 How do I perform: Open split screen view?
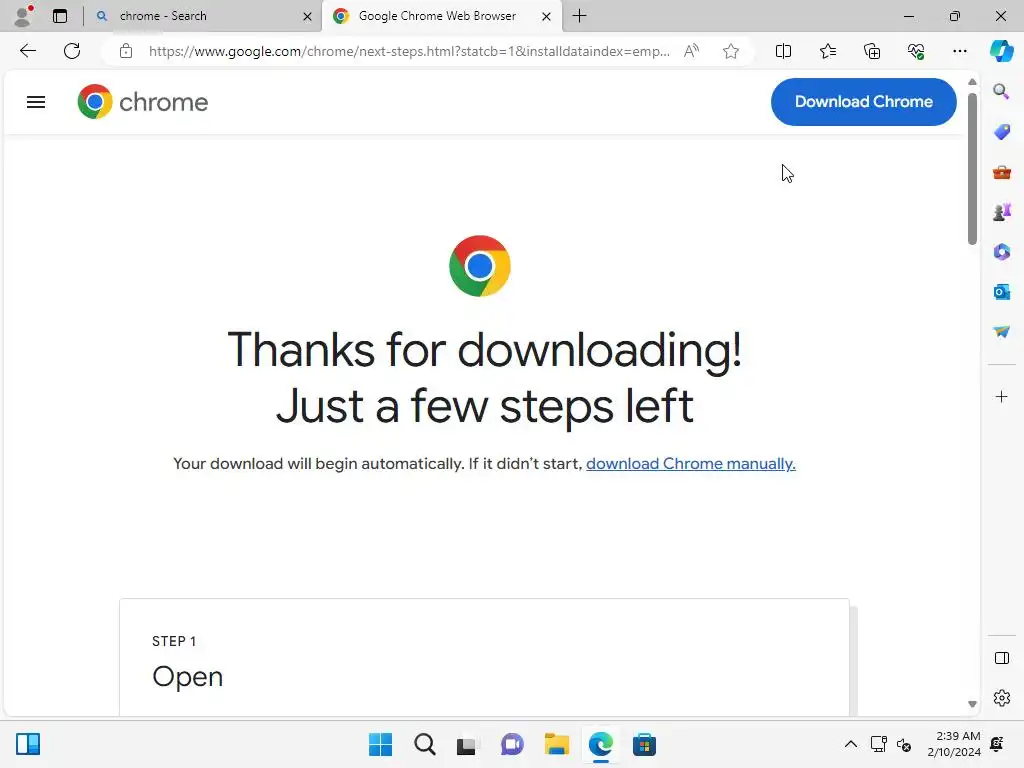pyautogui.click(x=783, y=51)
